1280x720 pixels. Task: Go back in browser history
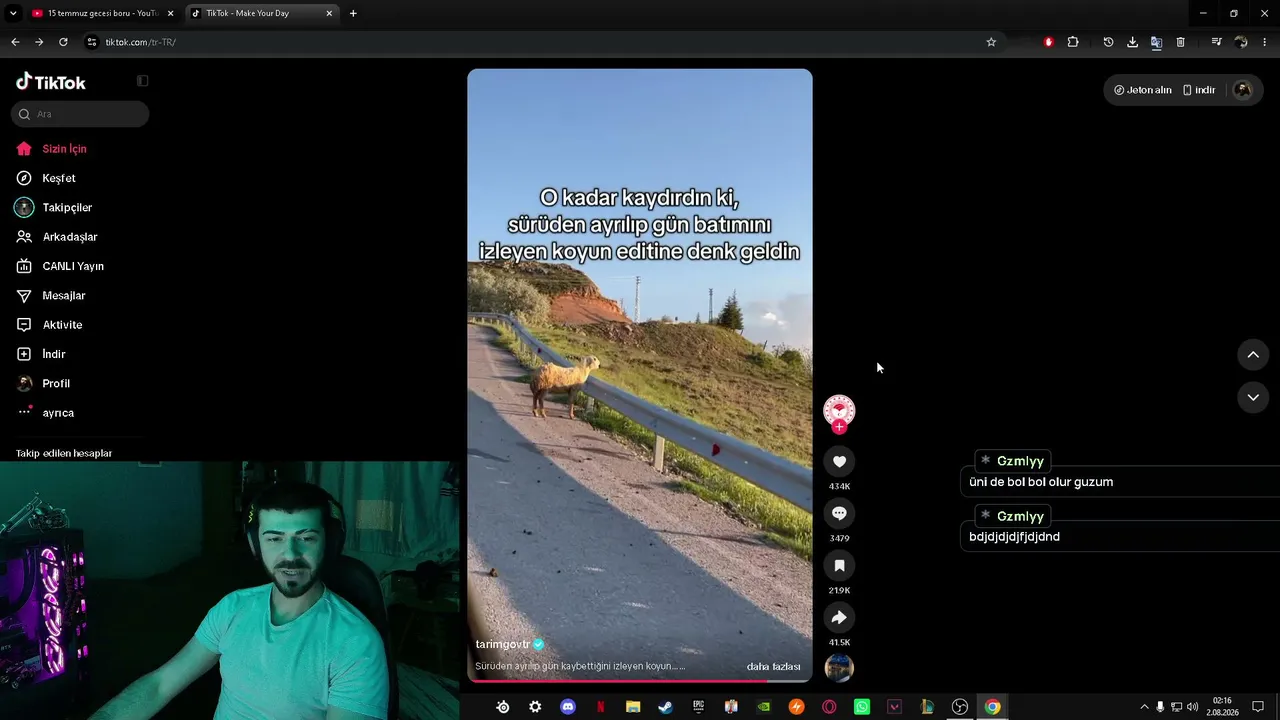15,42
